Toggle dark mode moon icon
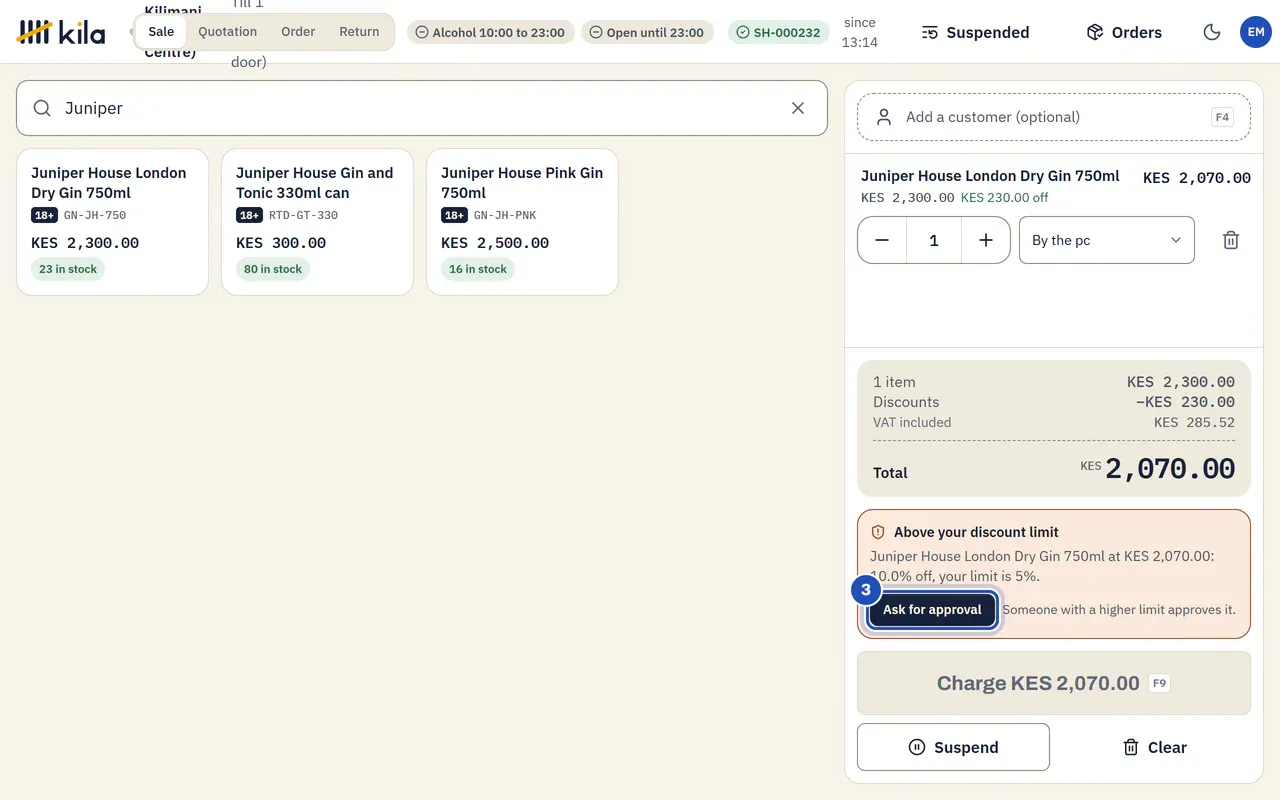This screenshot has height=800, width=1280. [1212, 32]
